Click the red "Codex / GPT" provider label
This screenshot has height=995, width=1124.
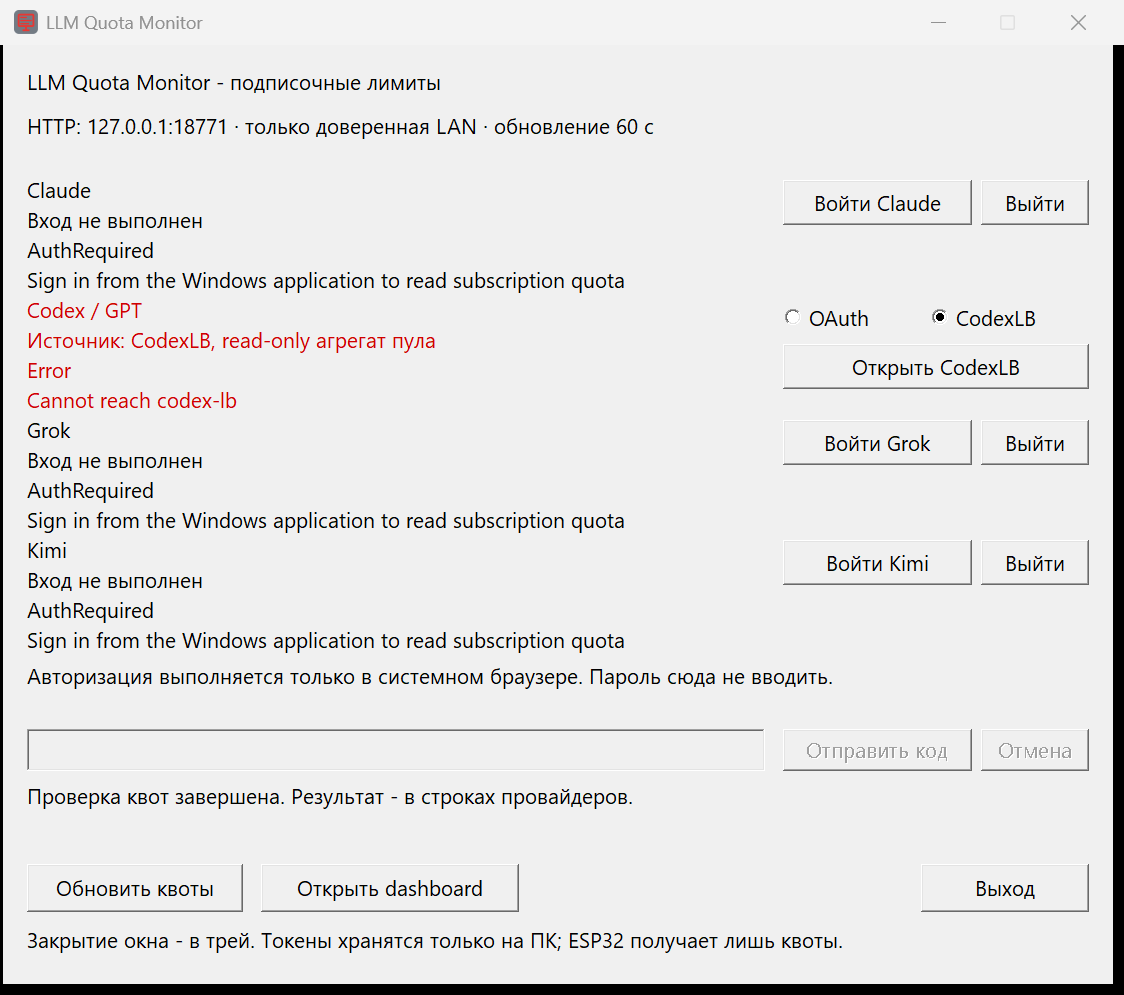tap(85, 311)
